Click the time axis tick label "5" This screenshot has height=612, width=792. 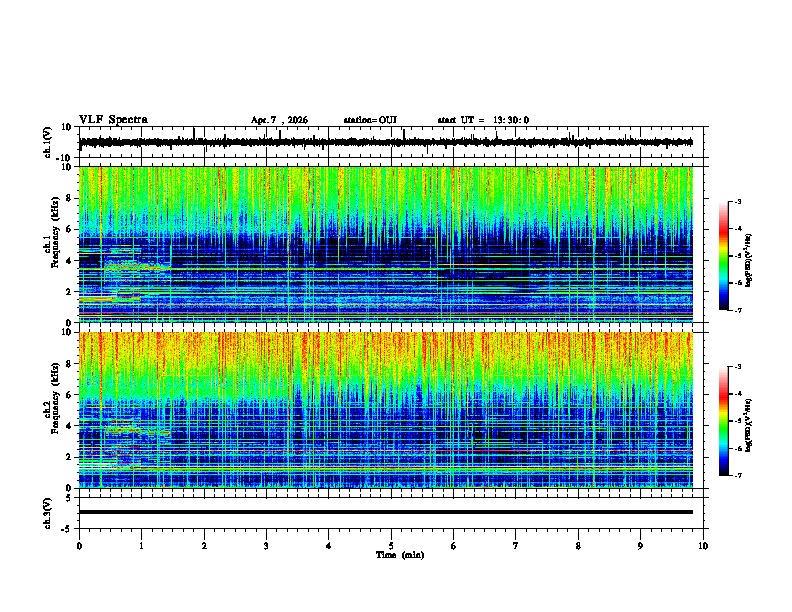(391, 546)
